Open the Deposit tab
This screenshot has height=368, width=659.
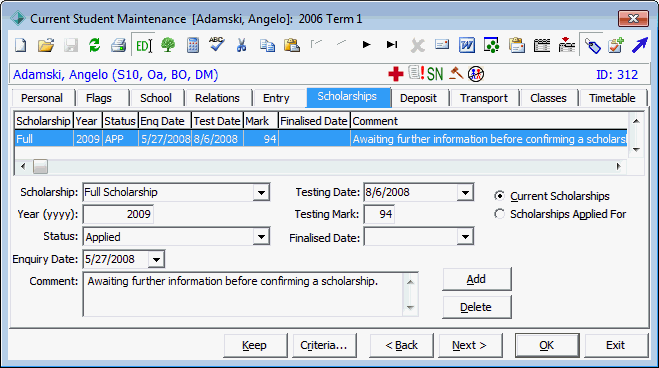(x=418, y=98)
